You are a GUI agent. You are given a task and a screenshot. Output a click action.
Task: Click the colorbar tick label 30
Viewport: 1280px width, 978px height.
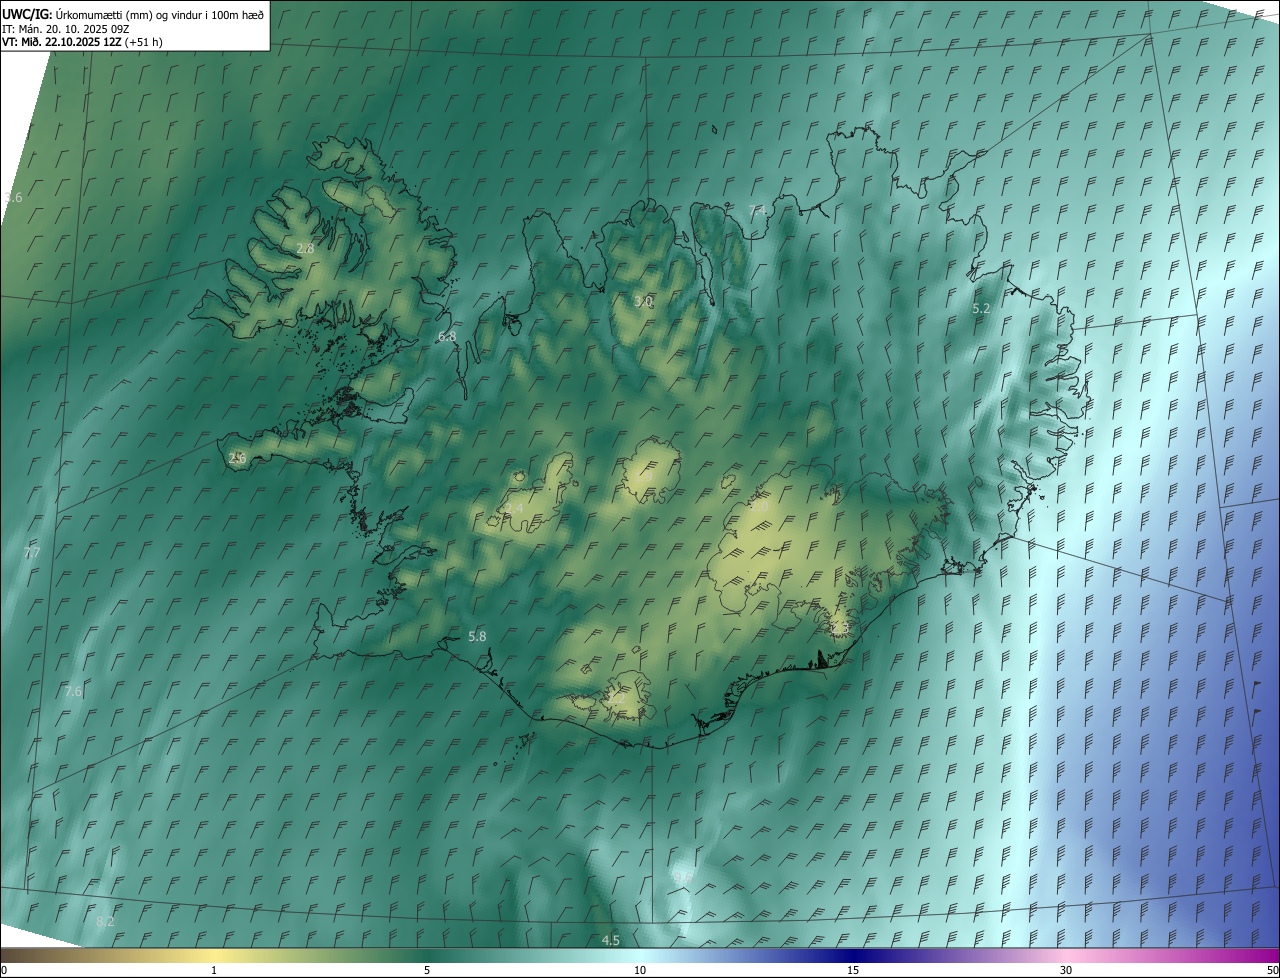click(x=1066, y=971)
